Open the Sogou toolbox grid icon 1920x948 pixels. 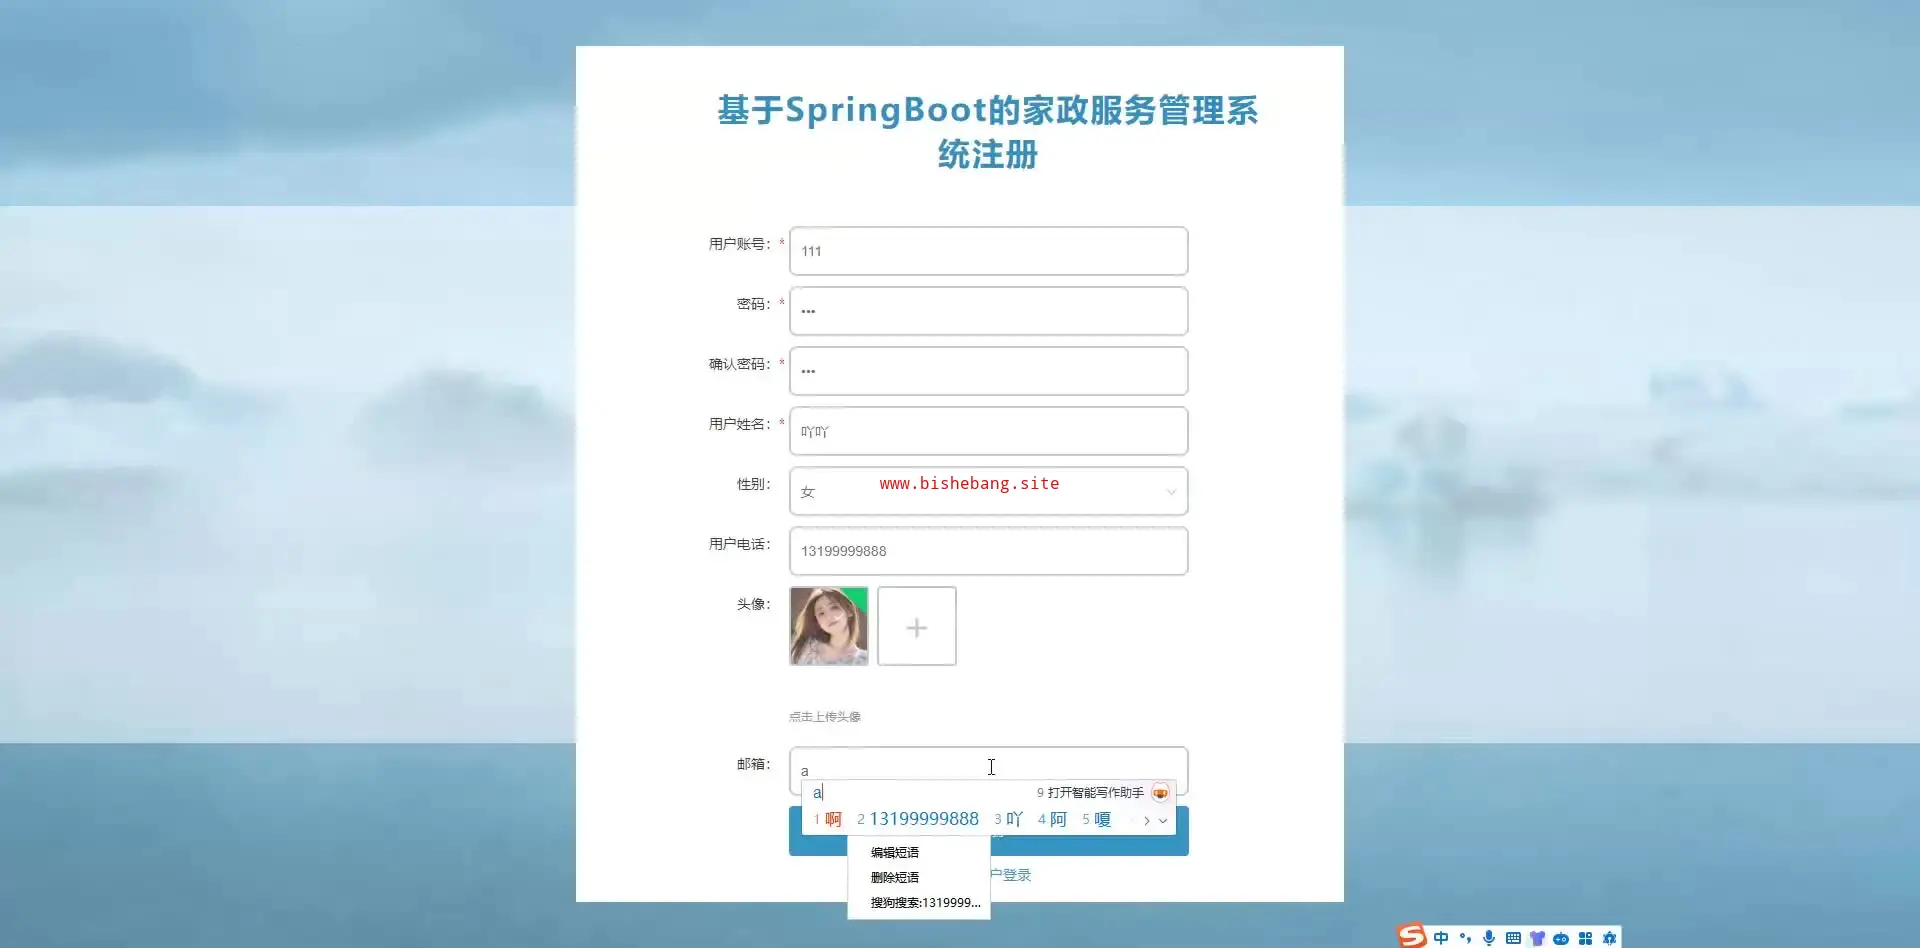click(1585, 938)
